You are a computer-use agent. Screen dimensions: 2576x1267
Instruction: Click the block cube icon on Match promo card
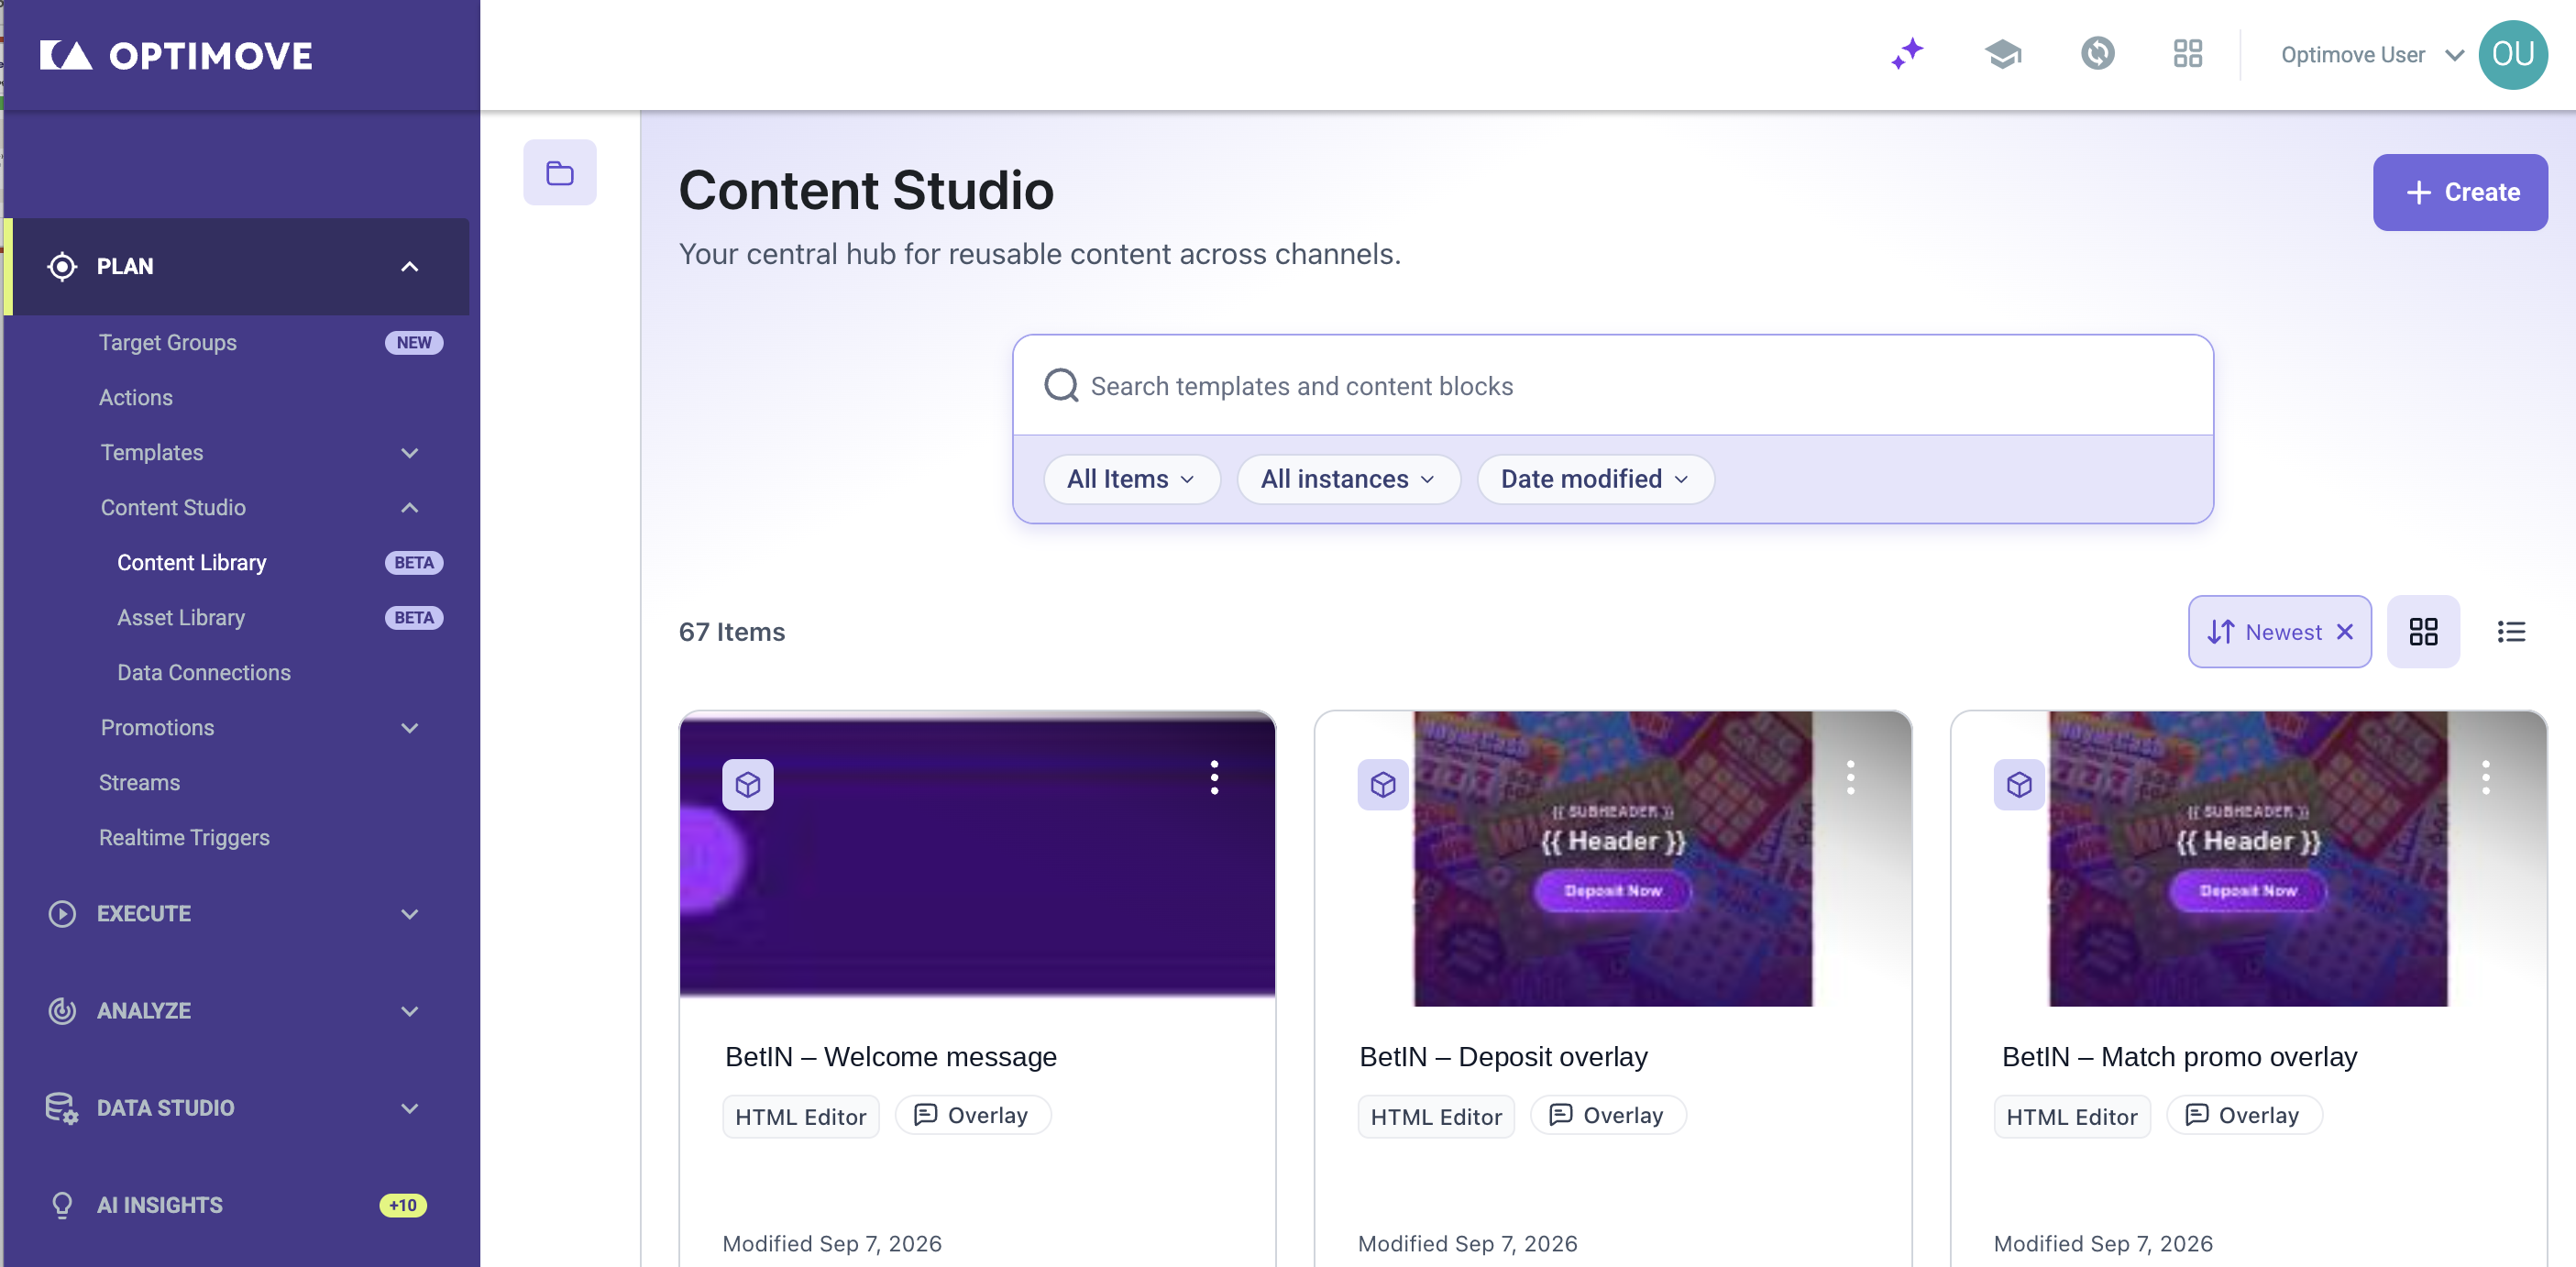tap(2019, 785)
